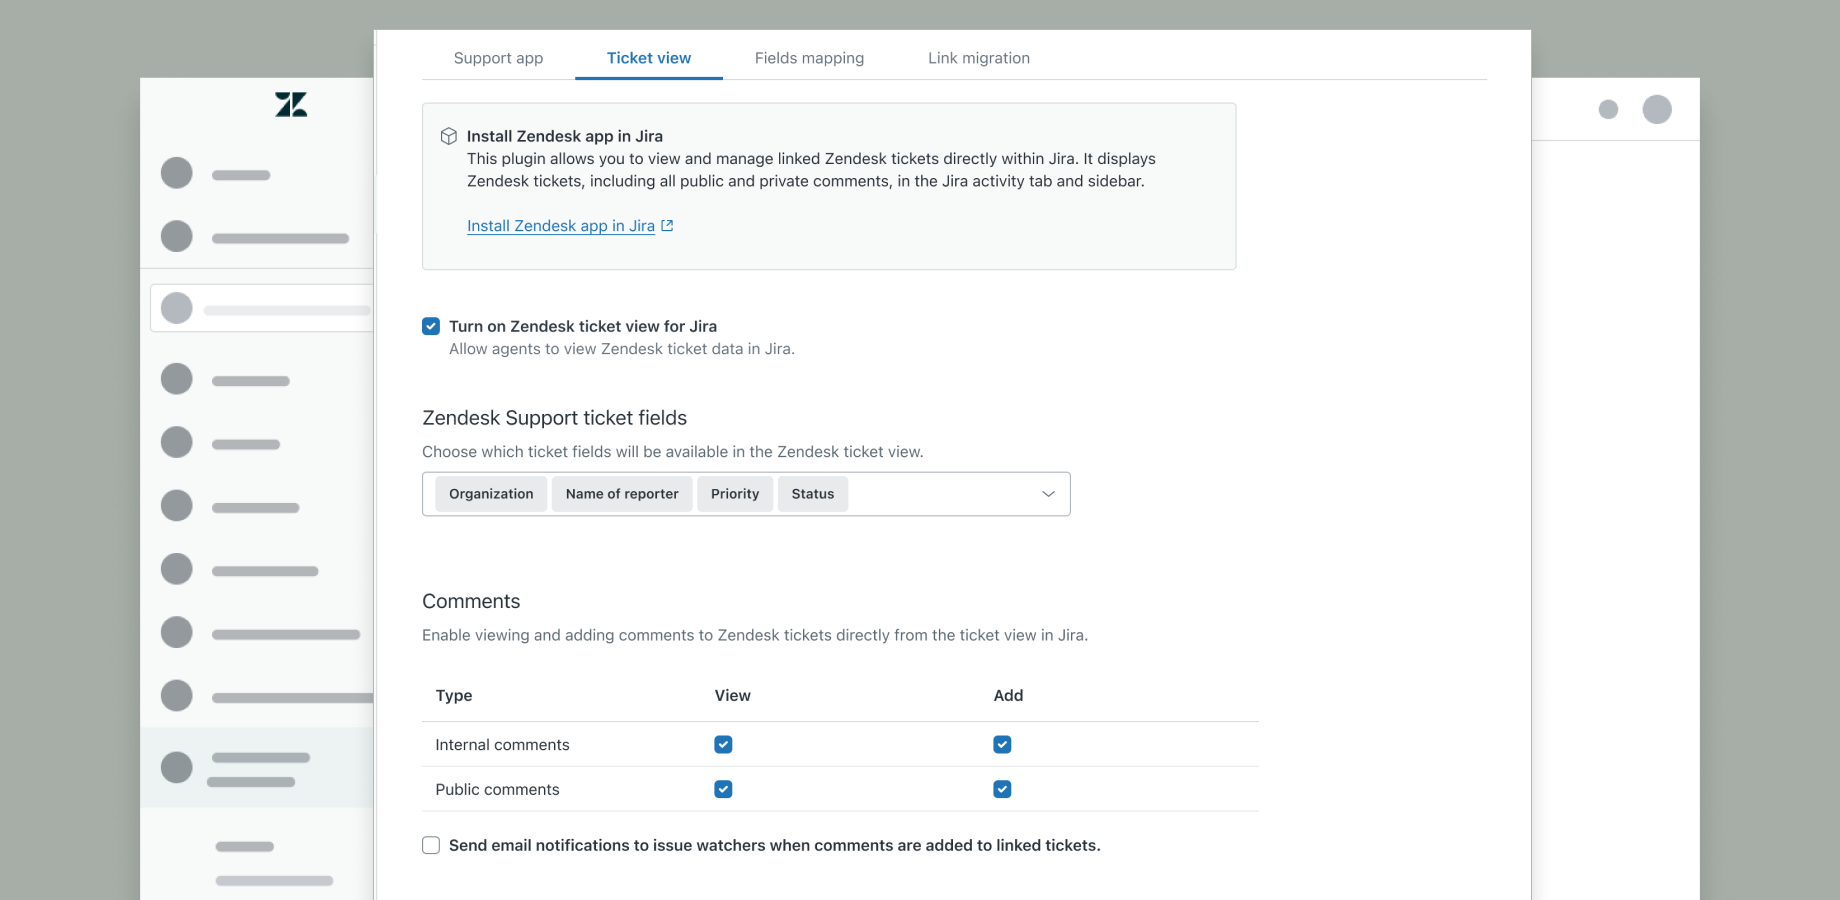Toggle the Public comments Add checkbox
Screen dimensions: 1840x900
coord(1002,789)
